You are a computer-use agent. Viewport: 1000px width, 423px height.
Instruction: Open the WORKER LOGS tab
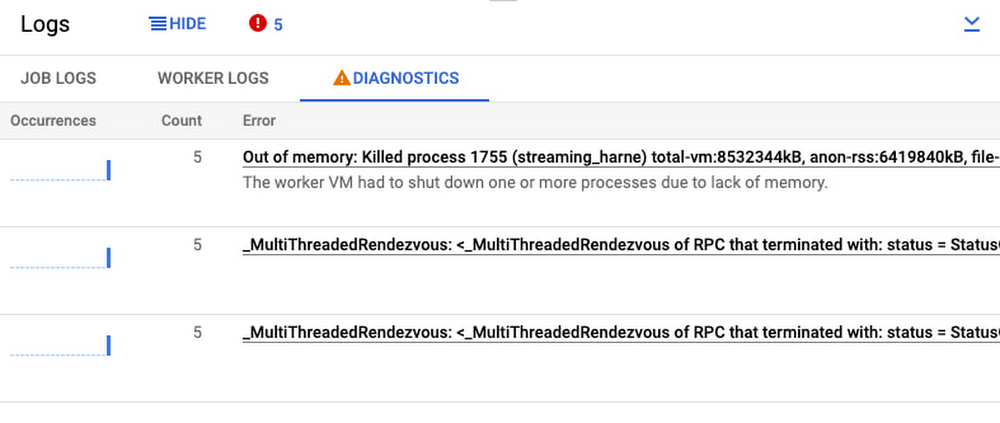point(213,78)
